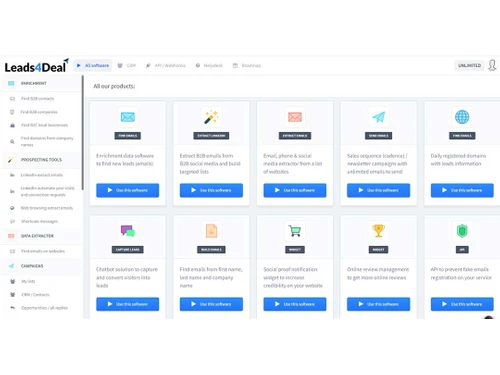Click the Extract LinkedIn badge label

(x=211, y=136)
